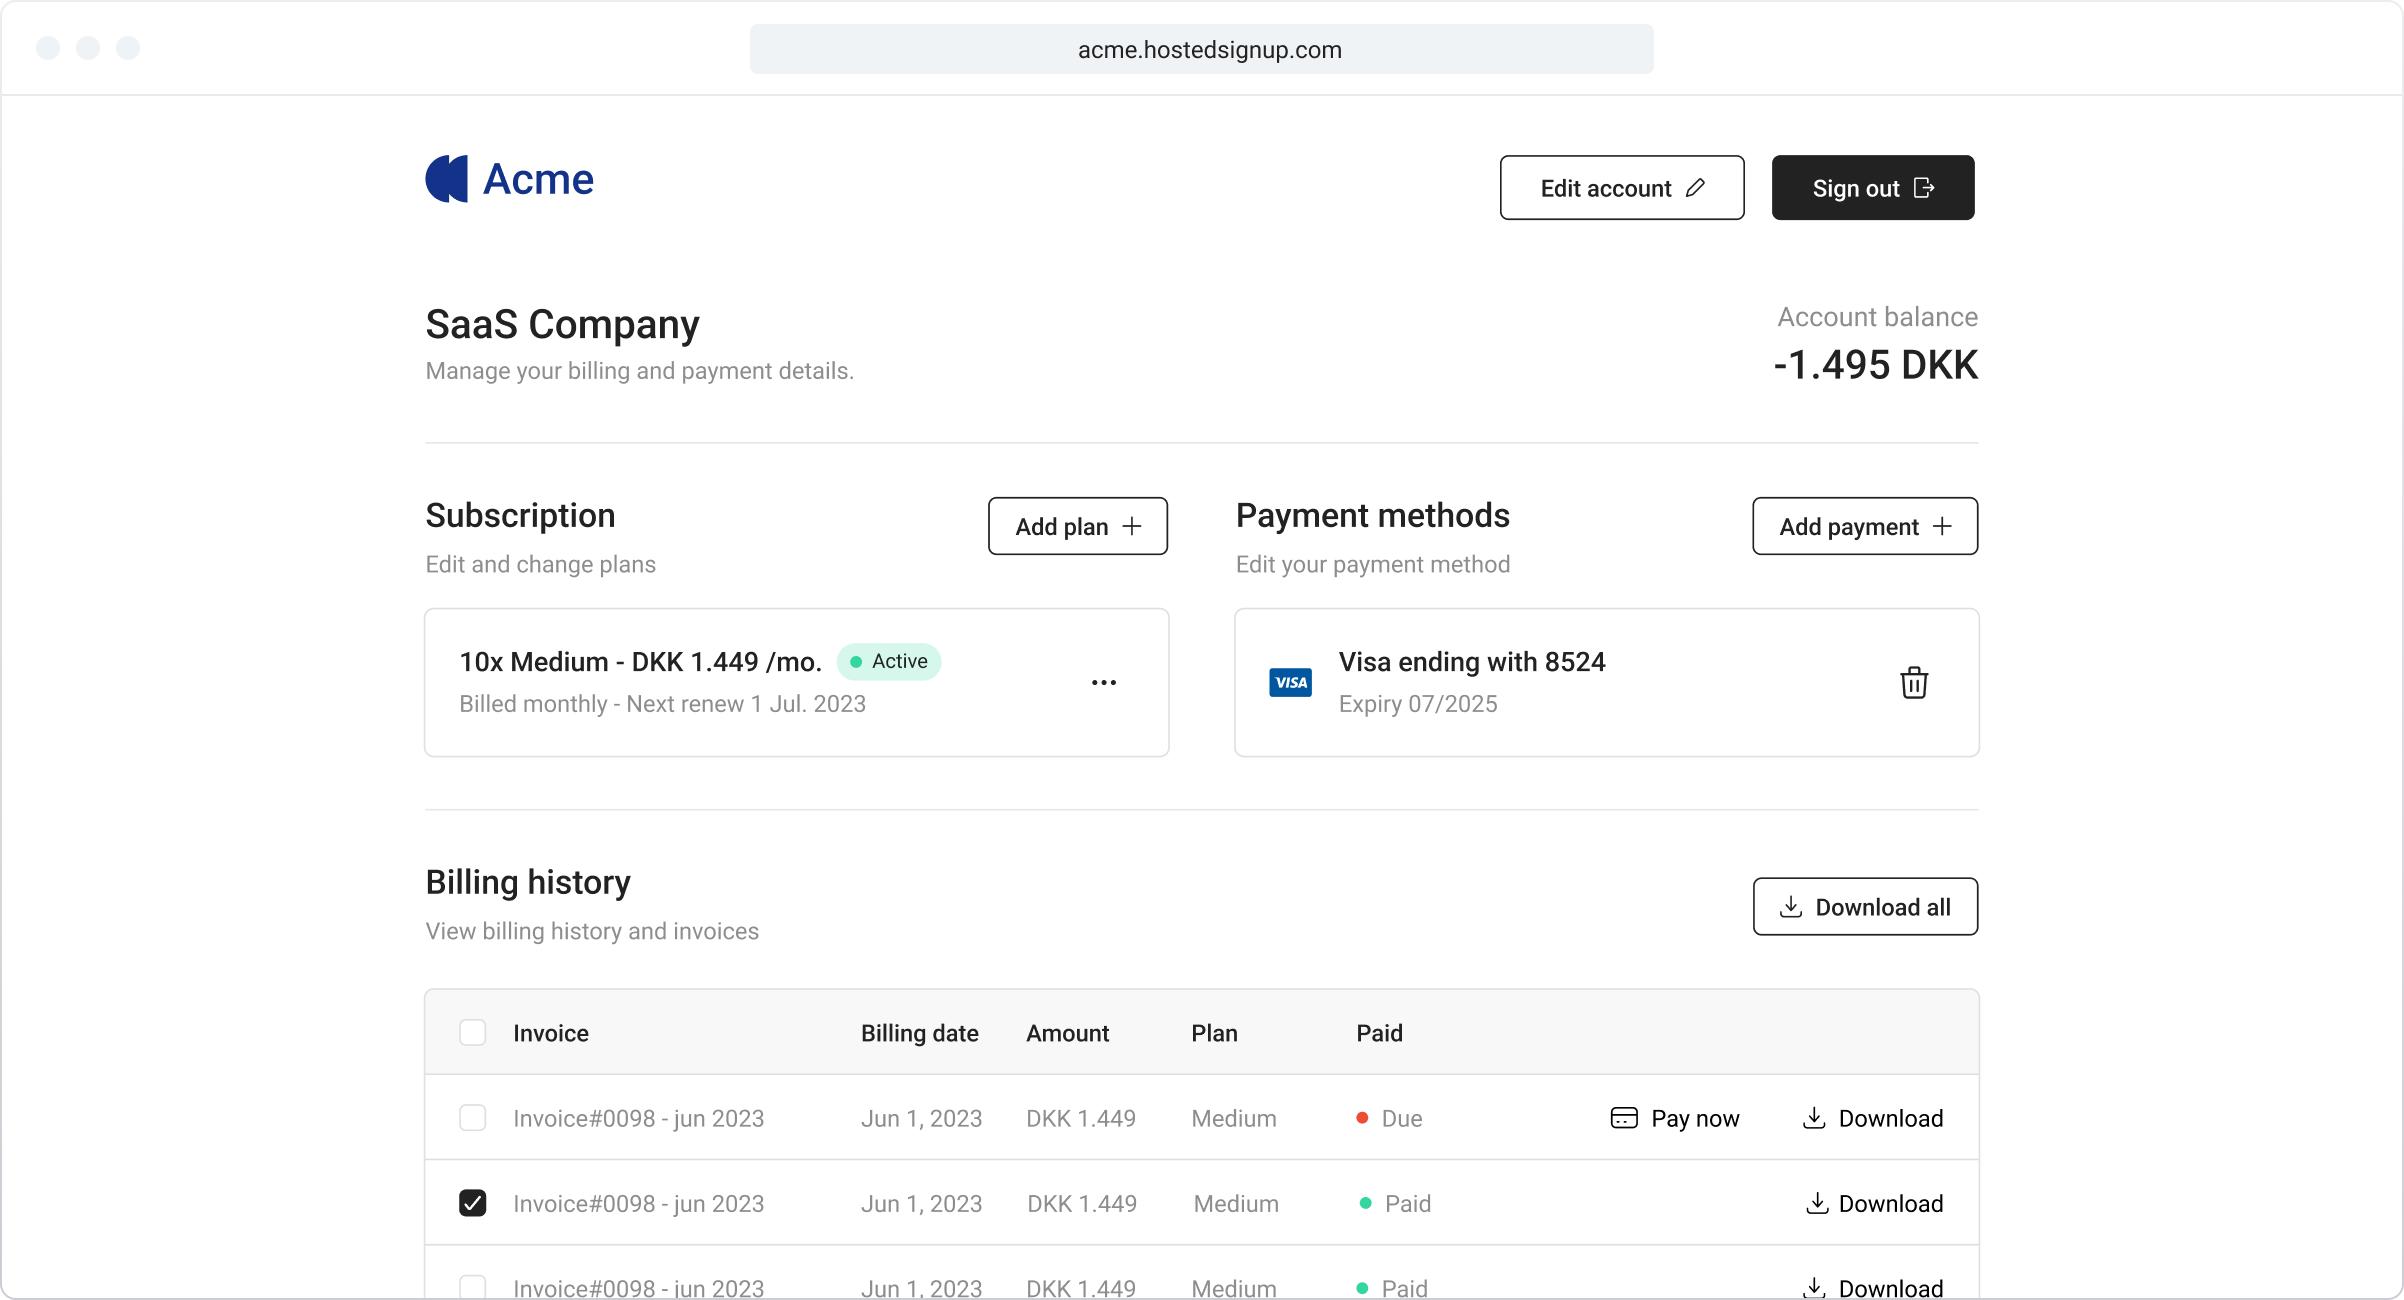Add a payment method
The width and height of the screenshot is (2404, 1300).
[x=1865, y=526]
